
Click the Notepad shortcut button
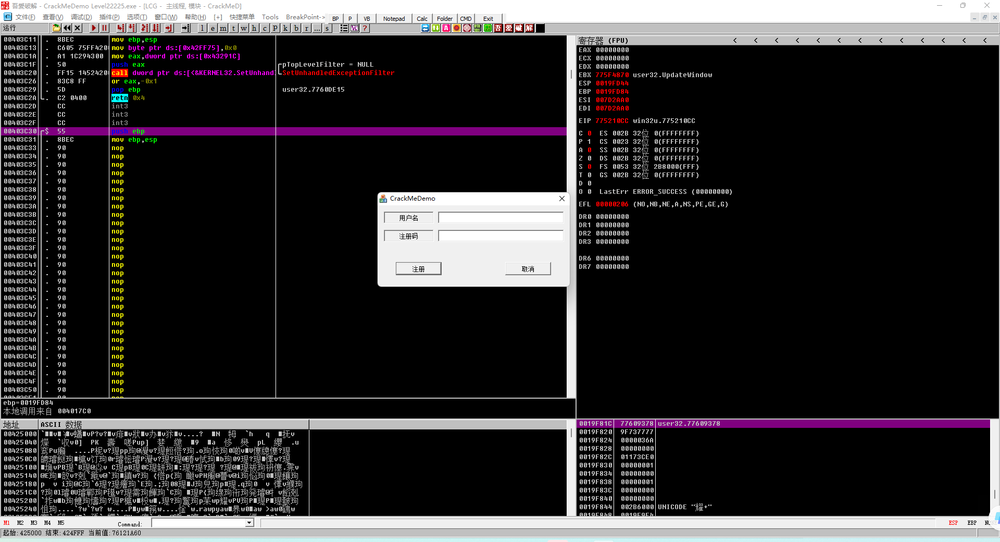click(x=394, y=18)
